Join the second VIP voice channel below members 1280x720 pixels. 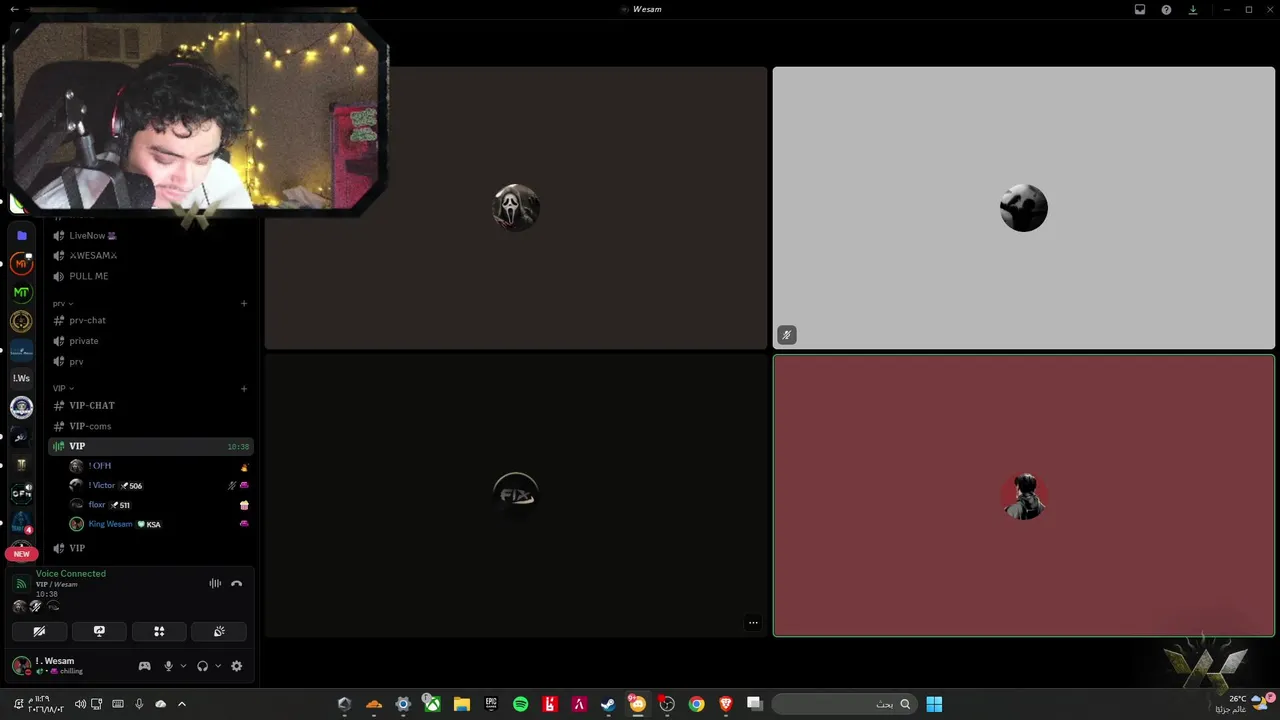pos(150,548)
